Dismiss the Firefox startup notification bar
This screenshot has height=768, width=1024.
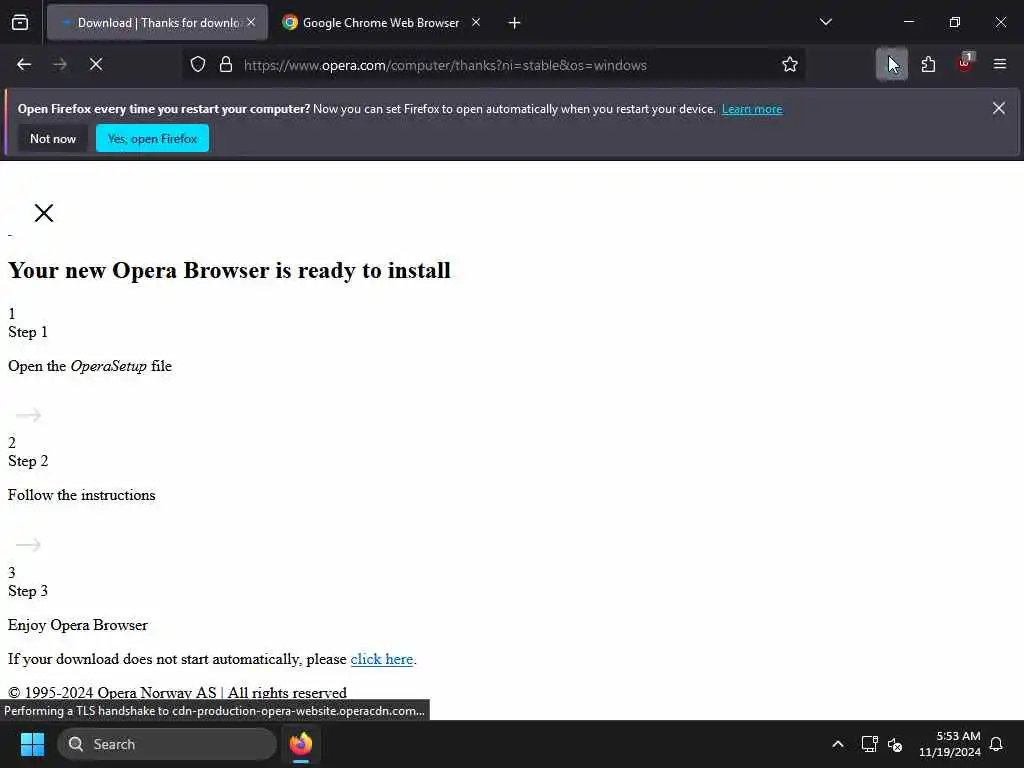pyautogui.click(x=999, y=108)
